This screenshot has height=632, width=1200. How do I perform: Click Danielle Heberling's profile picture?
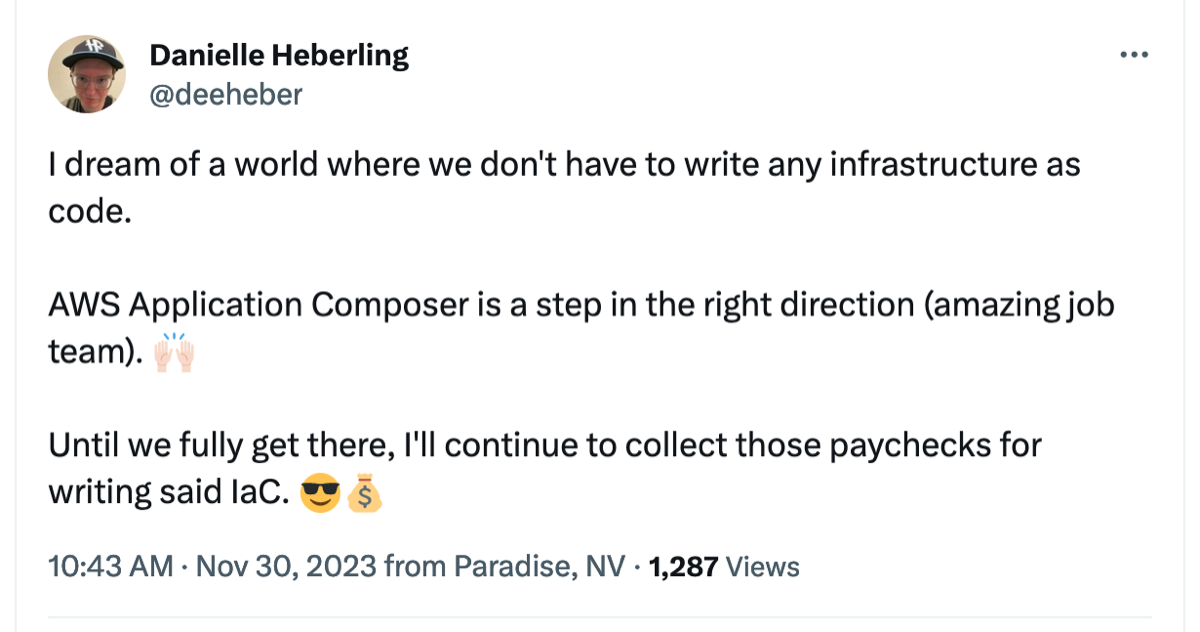(x=87, y=72)
